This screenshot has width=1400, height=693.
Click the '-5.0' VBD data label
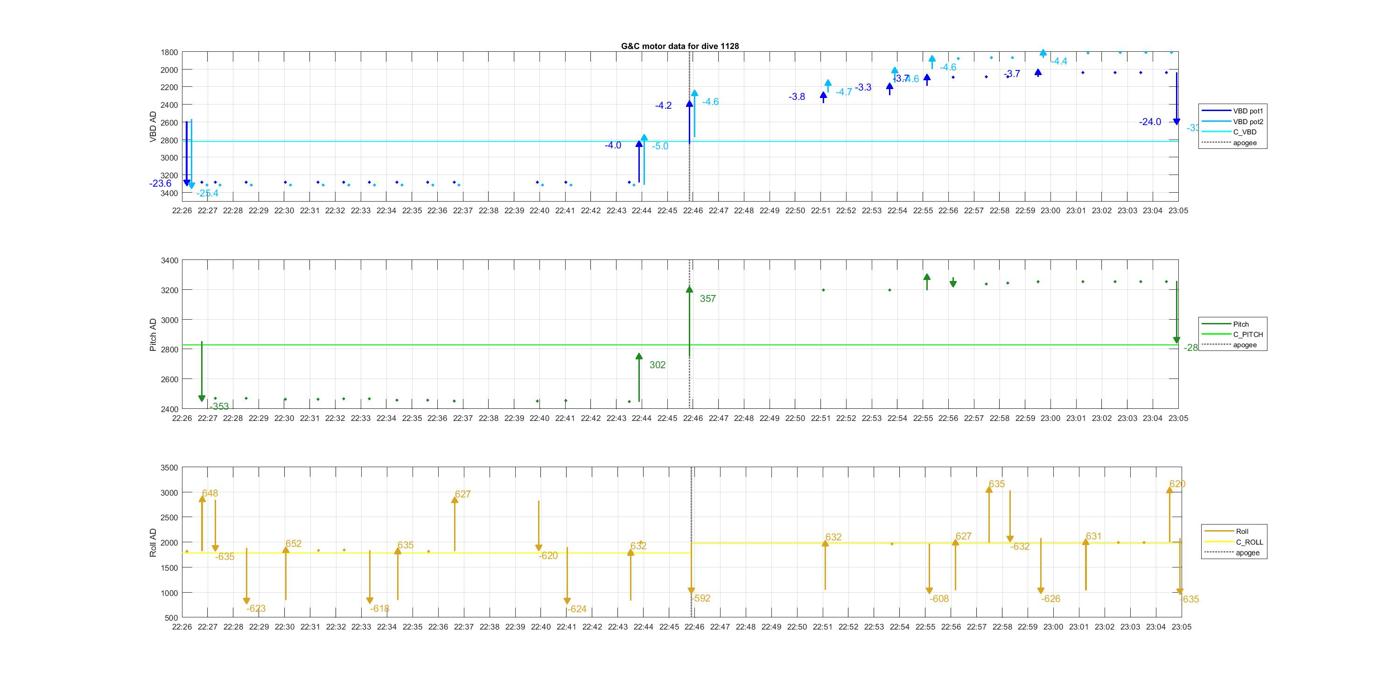click(x=660, y=147)
